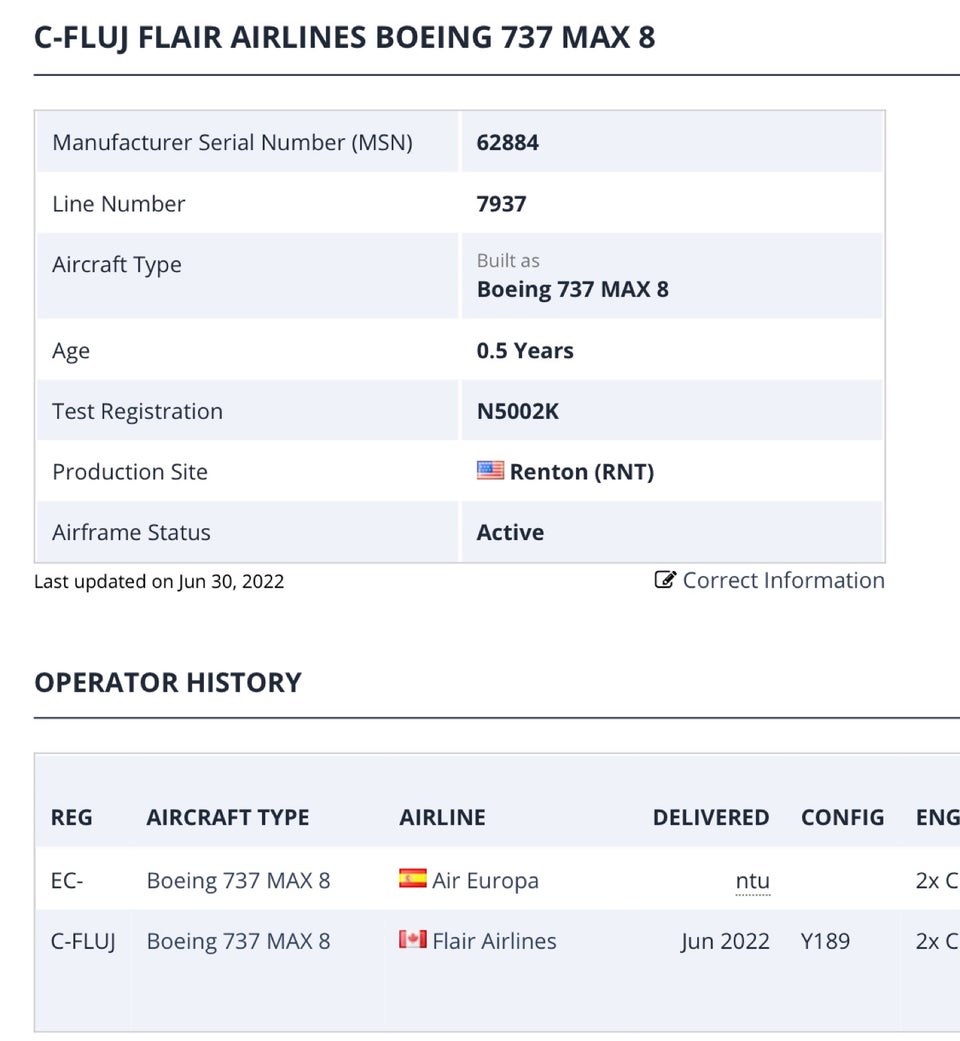
Task: Click the Y189 configuration value
Action: pyautogui.click(x=825, y=941)
